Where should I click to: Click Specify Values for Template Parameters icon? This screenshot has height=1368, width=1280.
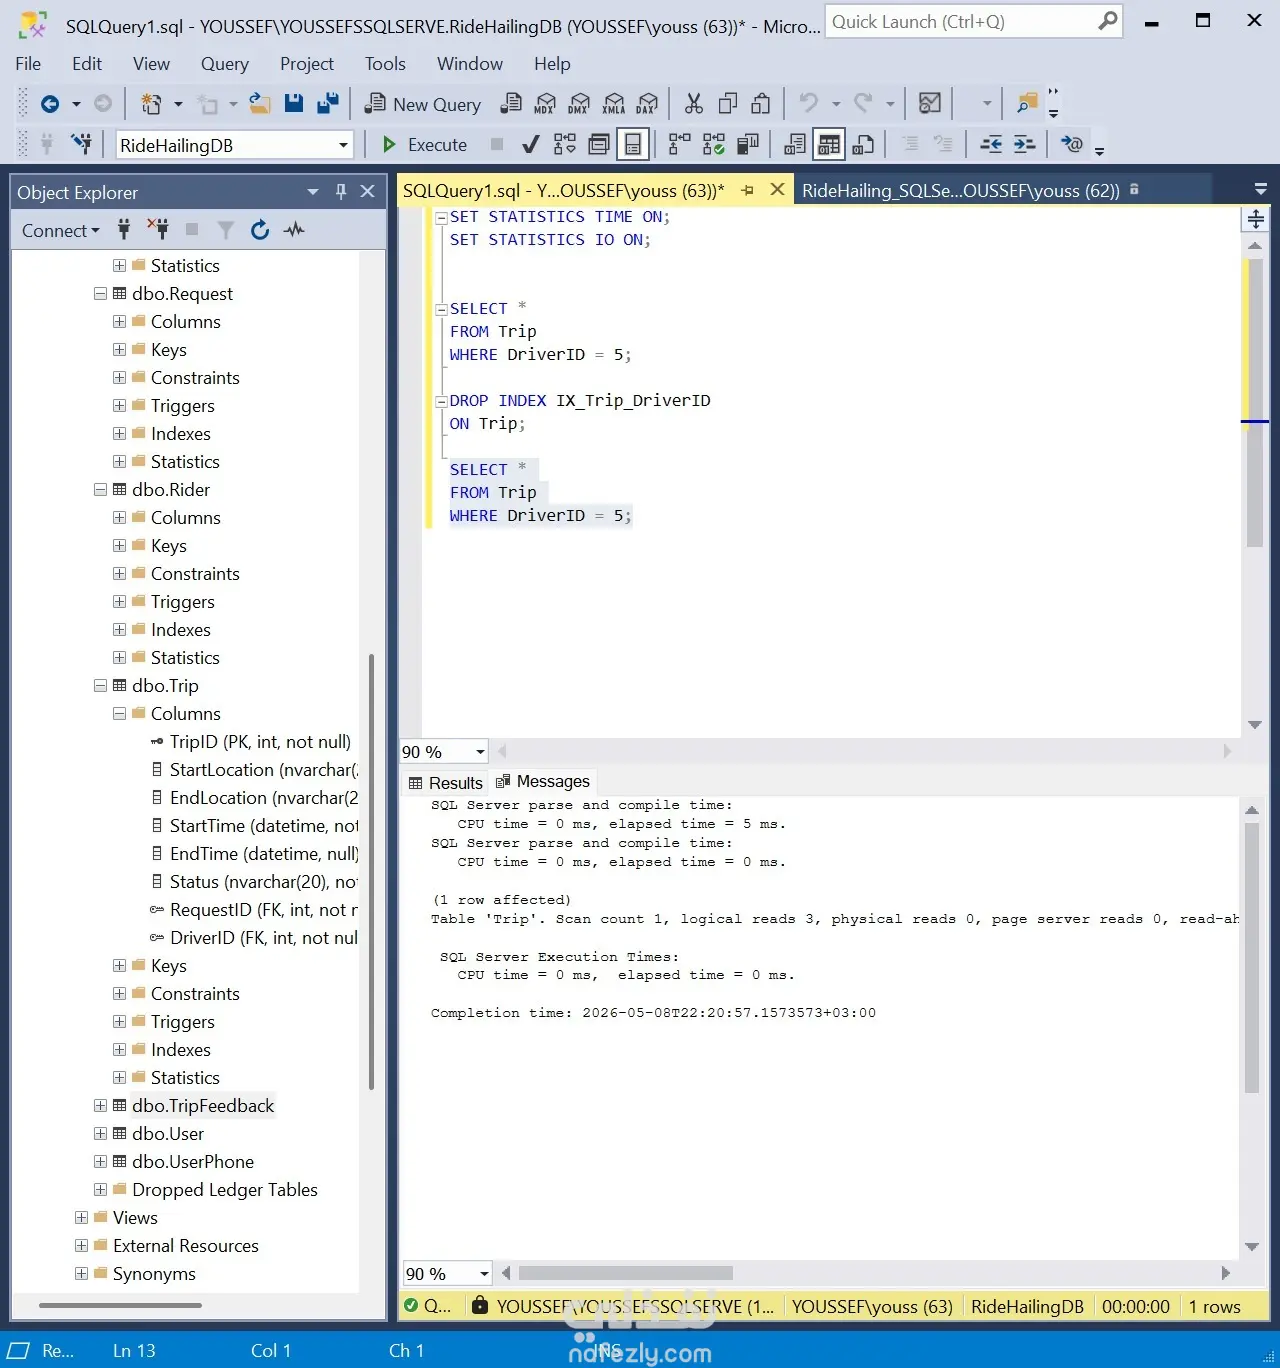(x=1072, y=145)
